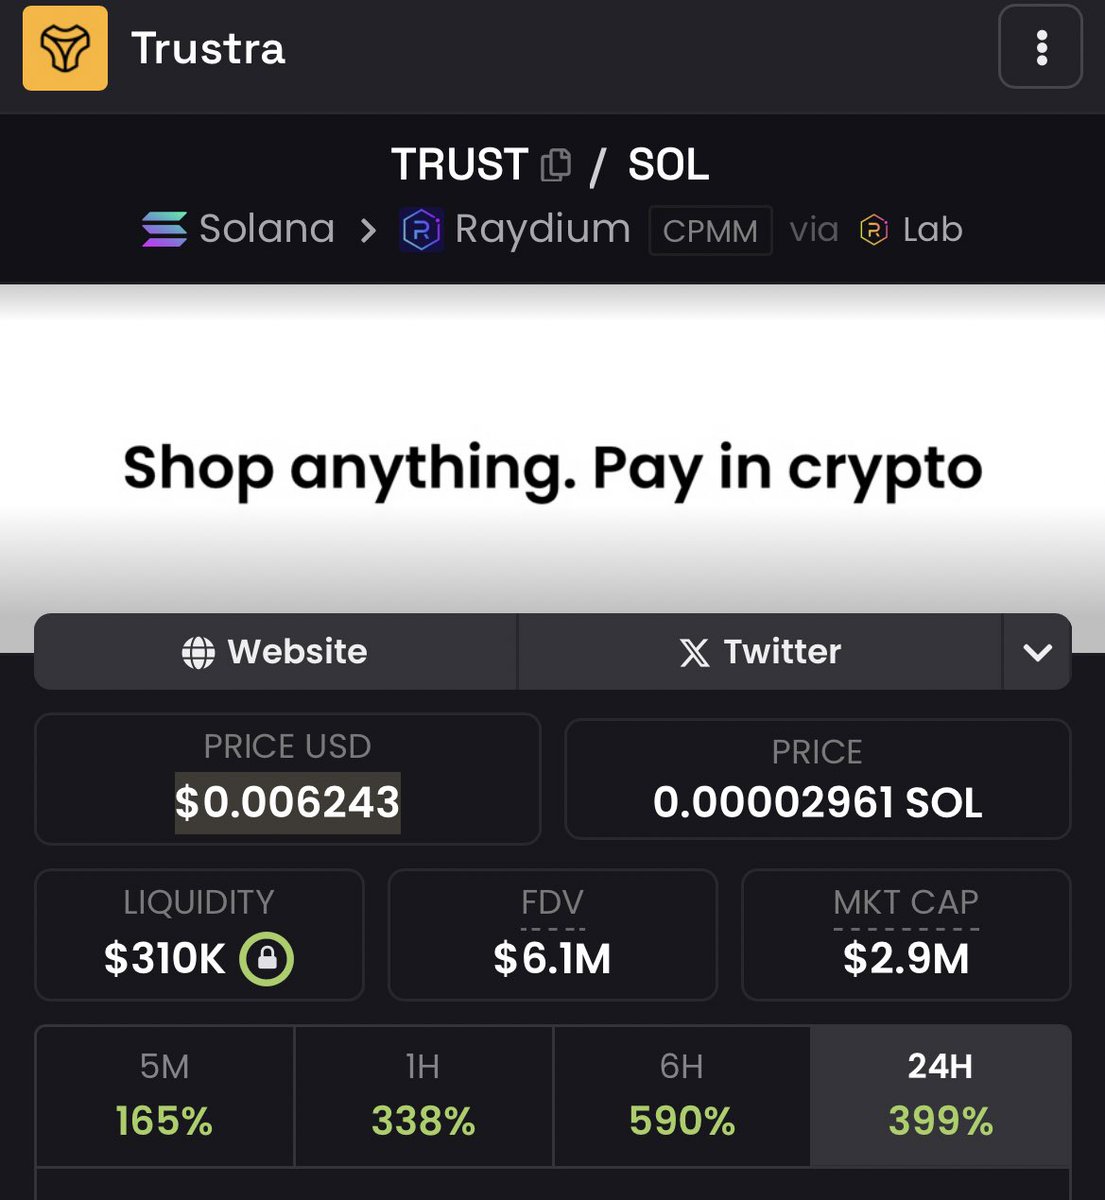Click the Solana chain logo
This screenshot has width=1105, height=1200.
[164, 229]
